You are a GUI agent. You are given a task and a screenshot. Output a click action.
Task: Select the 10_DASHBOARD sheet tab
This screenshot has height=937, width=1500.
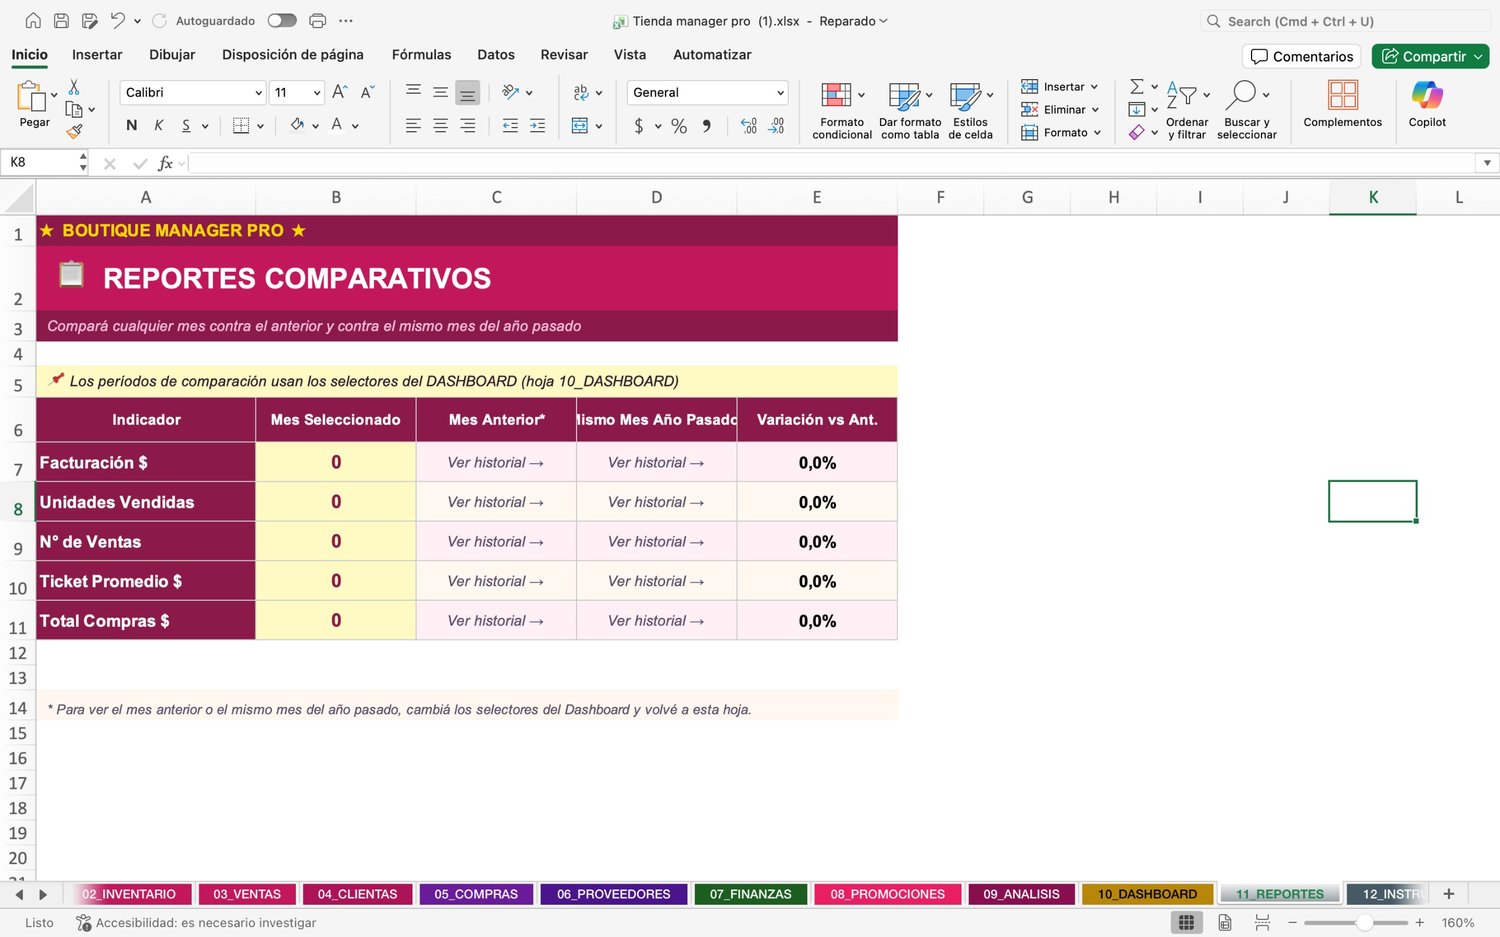[1147, 894]
